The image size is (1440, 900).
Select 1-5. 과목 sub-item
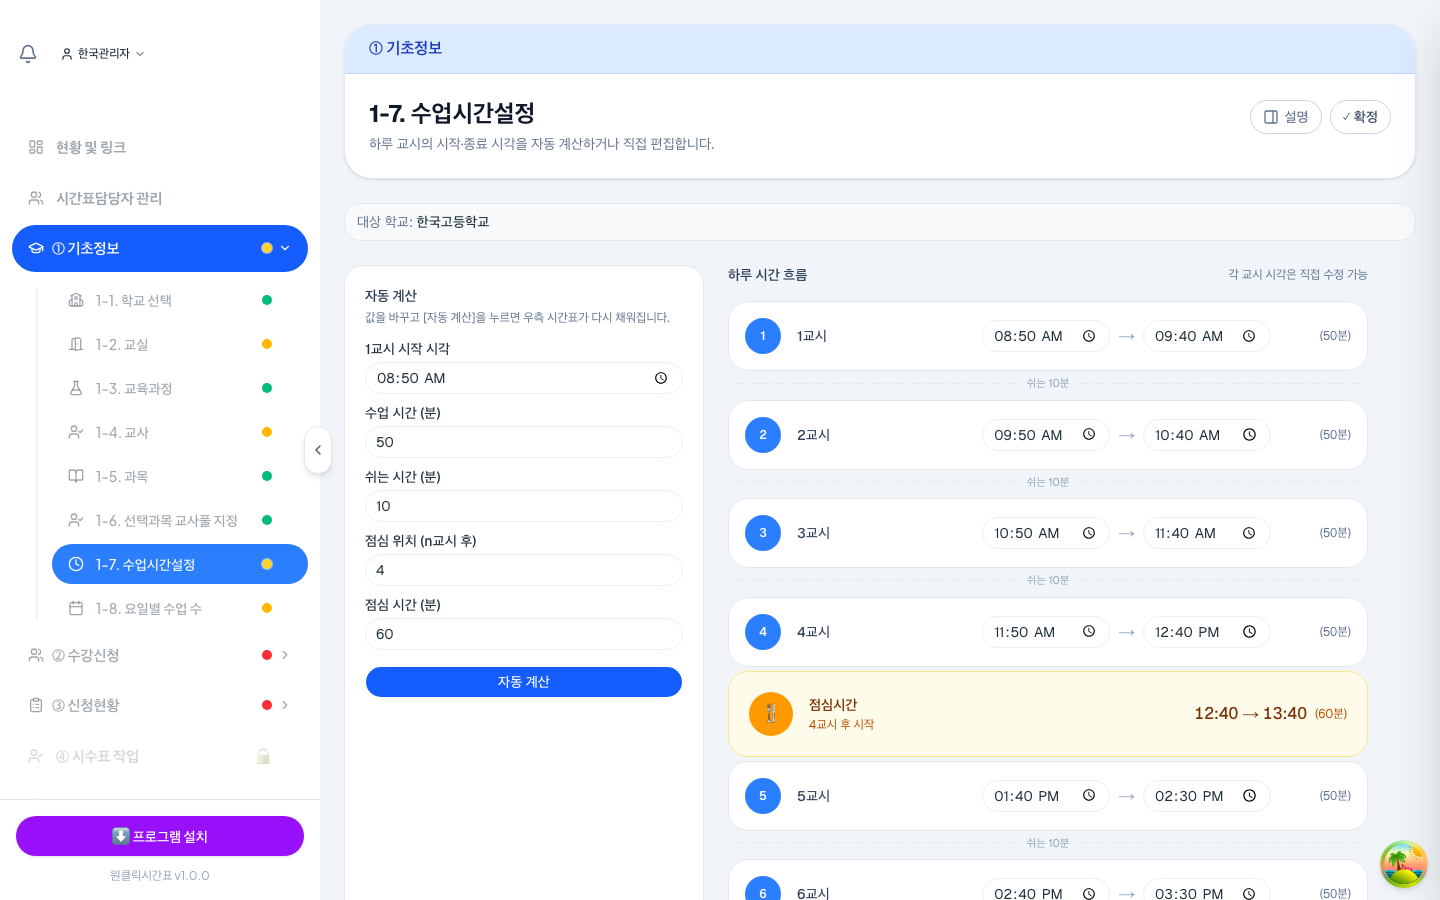[x=180, y=476]
